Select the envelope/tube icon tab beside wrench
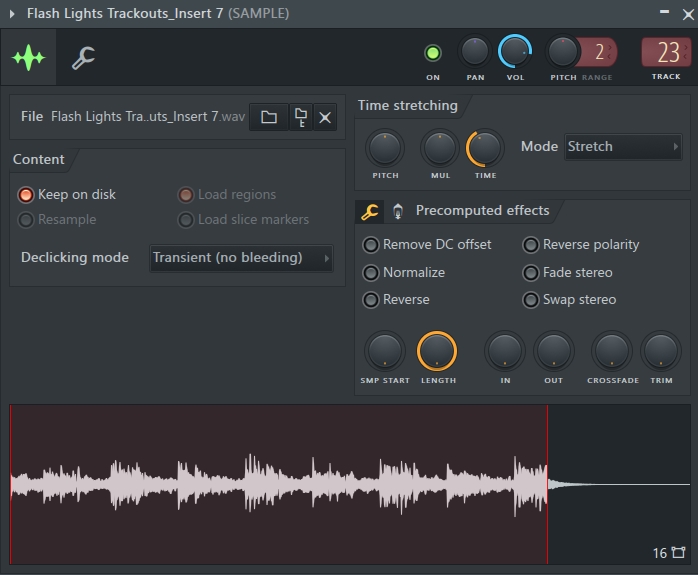Image resolution: width=698 pixels, height=575 pixels. coord(398,211)
